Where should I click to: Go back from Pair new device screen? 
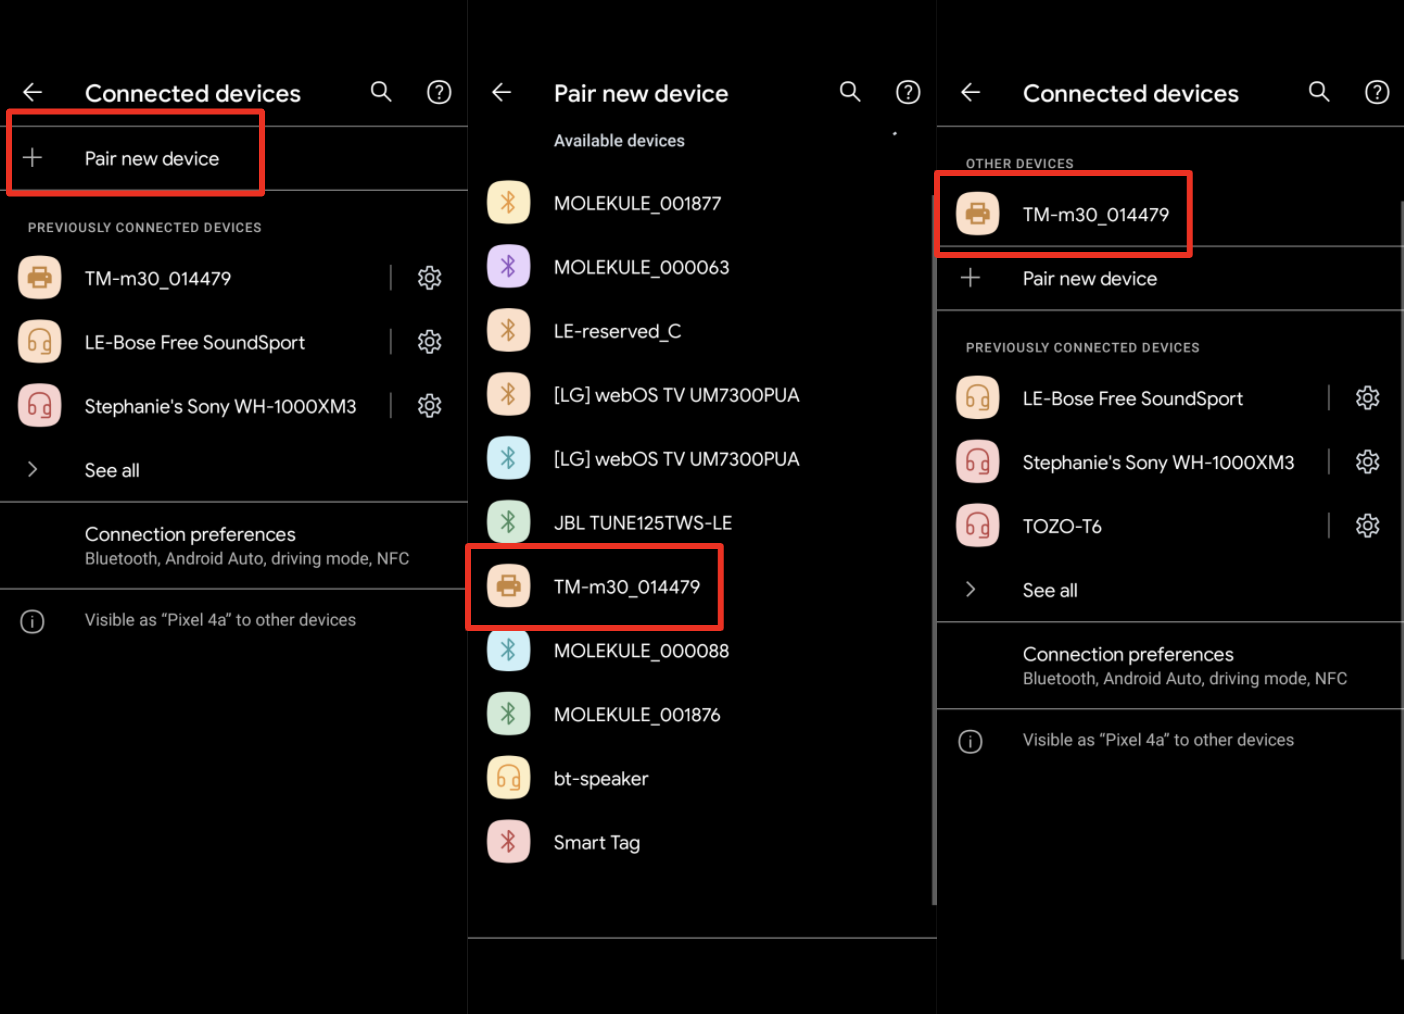click(502, 93)
